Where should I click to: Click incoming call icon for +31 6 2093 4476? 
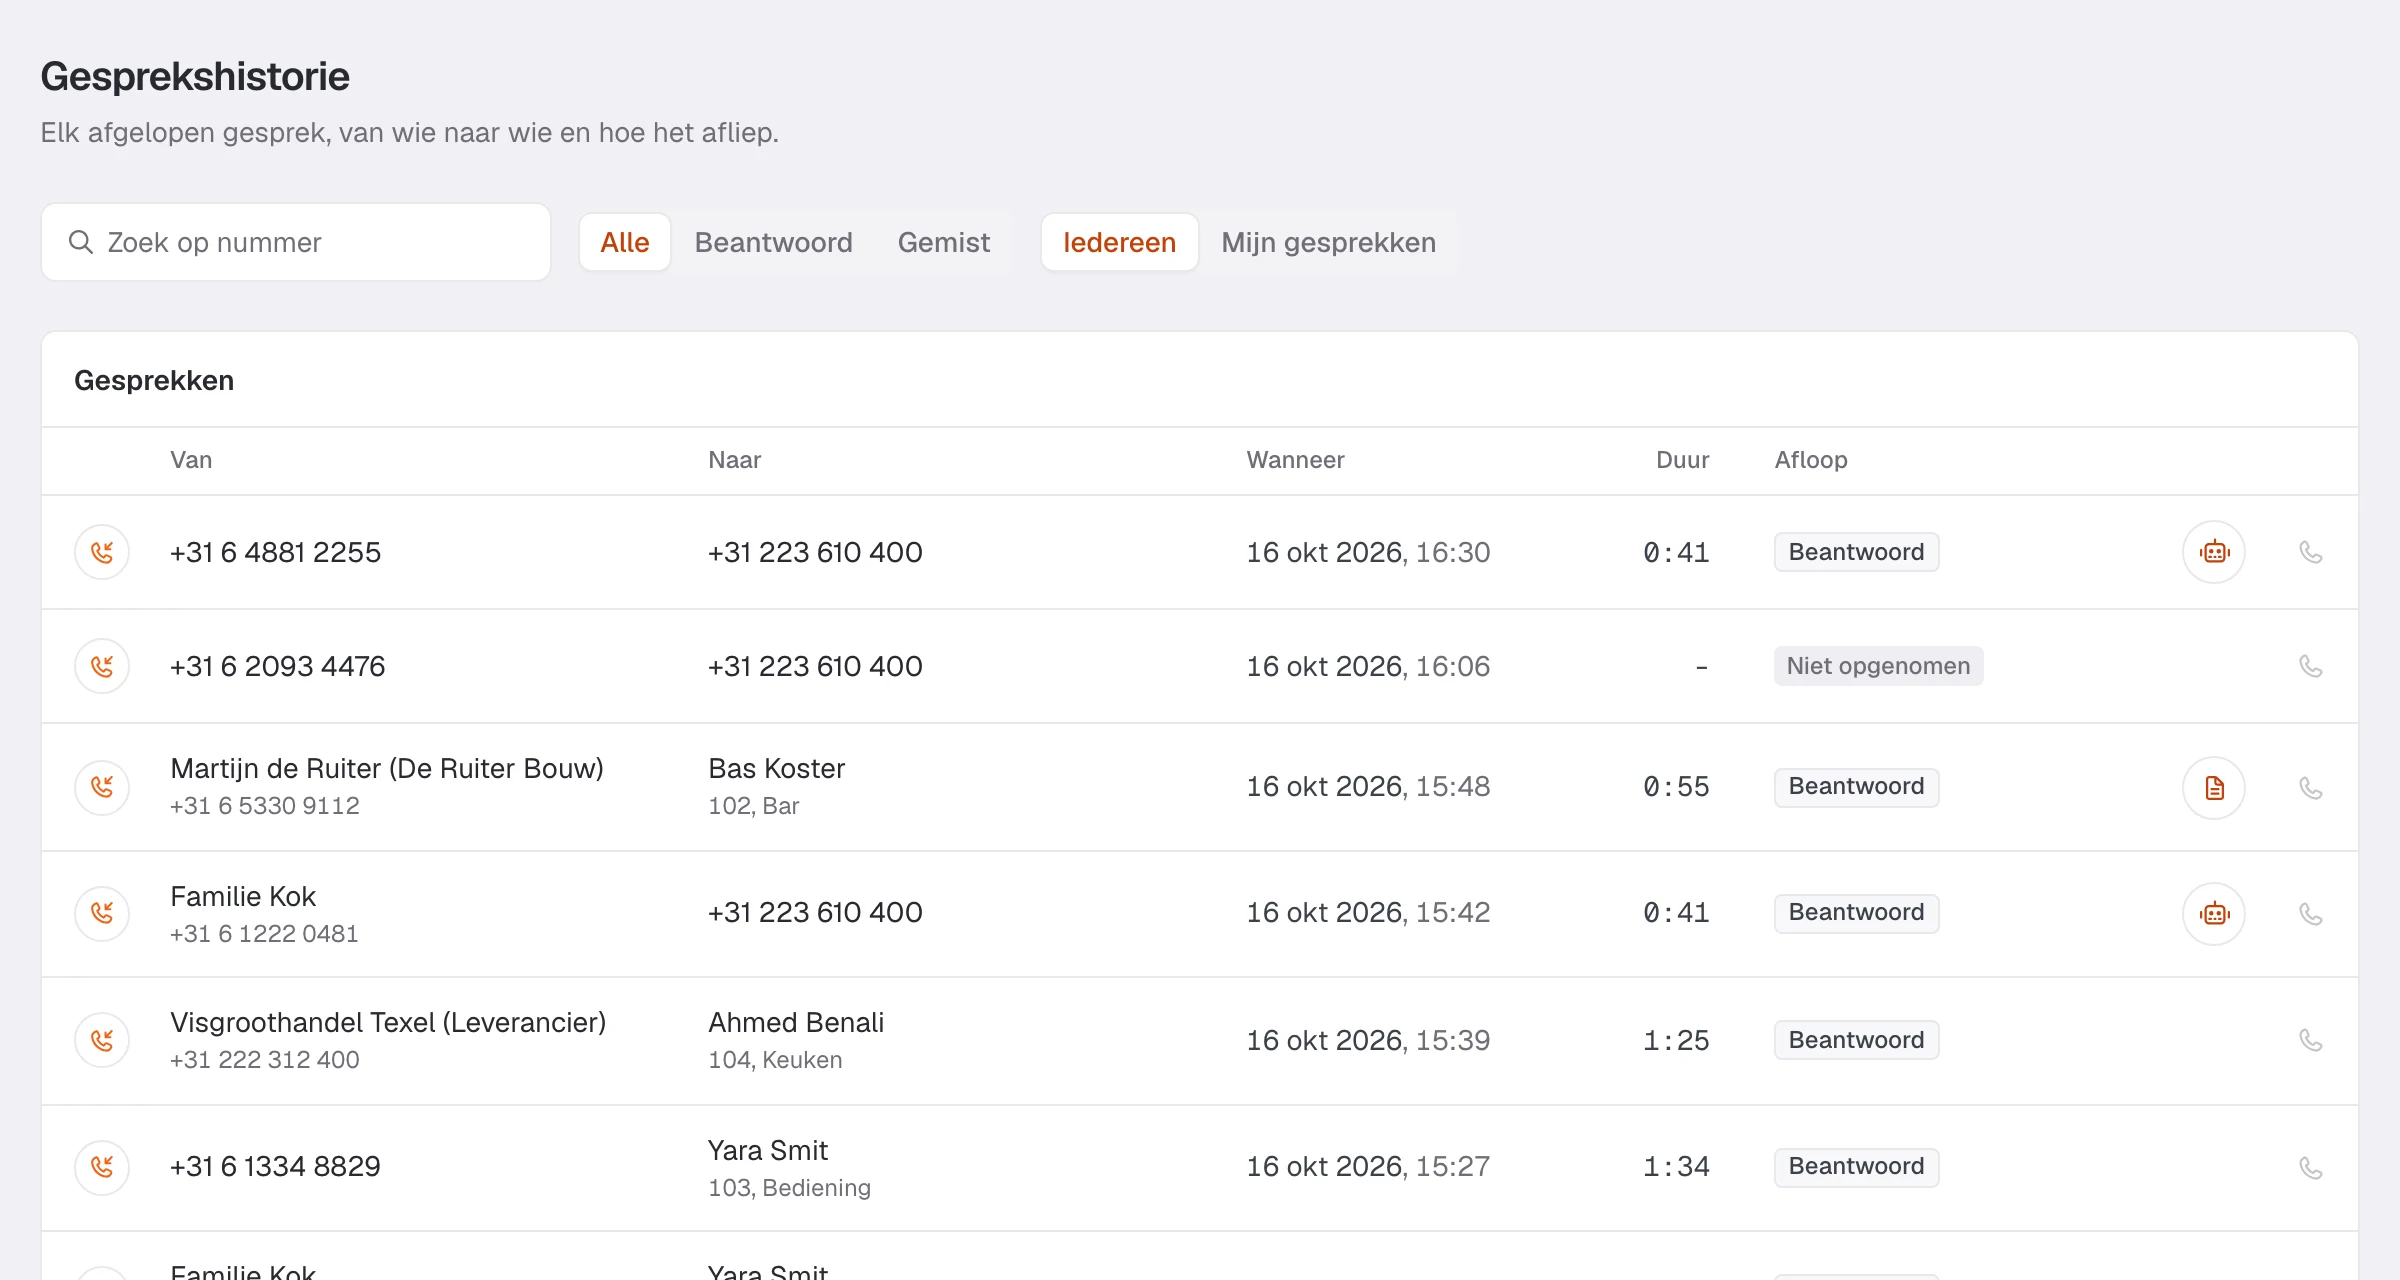[x=102, y=666]
